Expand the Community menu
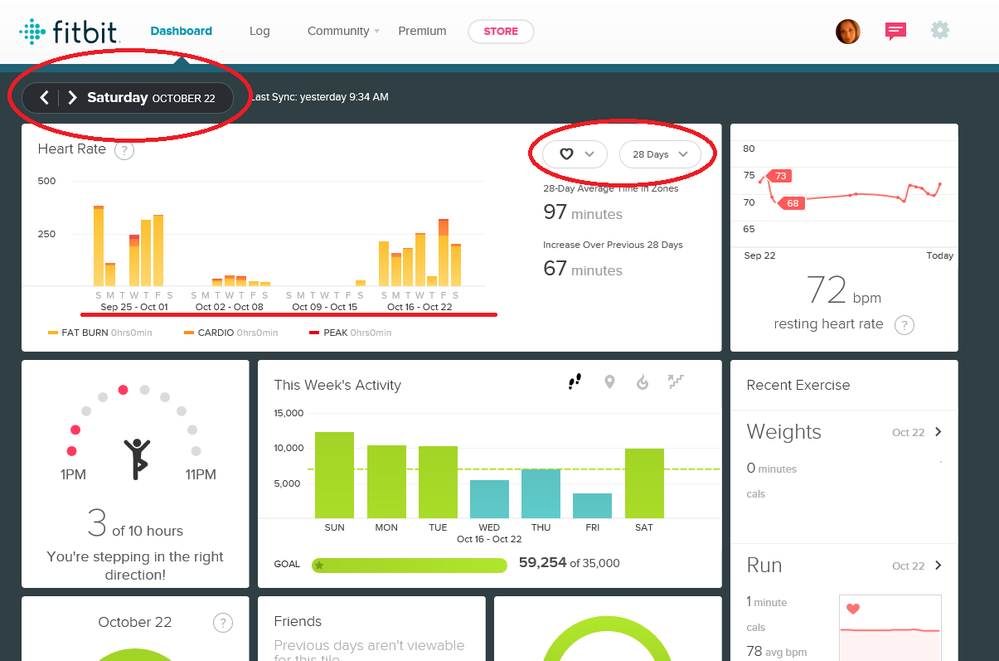Image resolution: width=999 pixels, height=661 pixels. pos(343,31)
